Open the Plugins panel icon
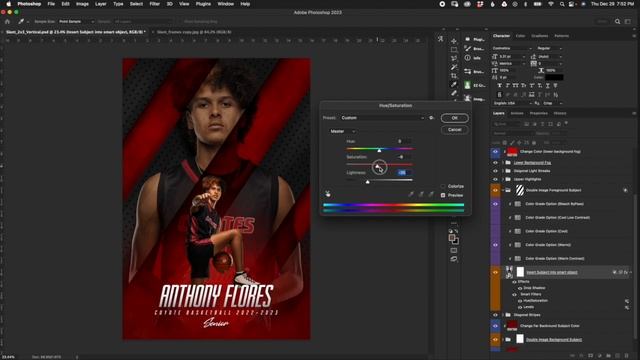Image resolution: width=640 pixels, height=360 pixels. click(x=468, y=39)
